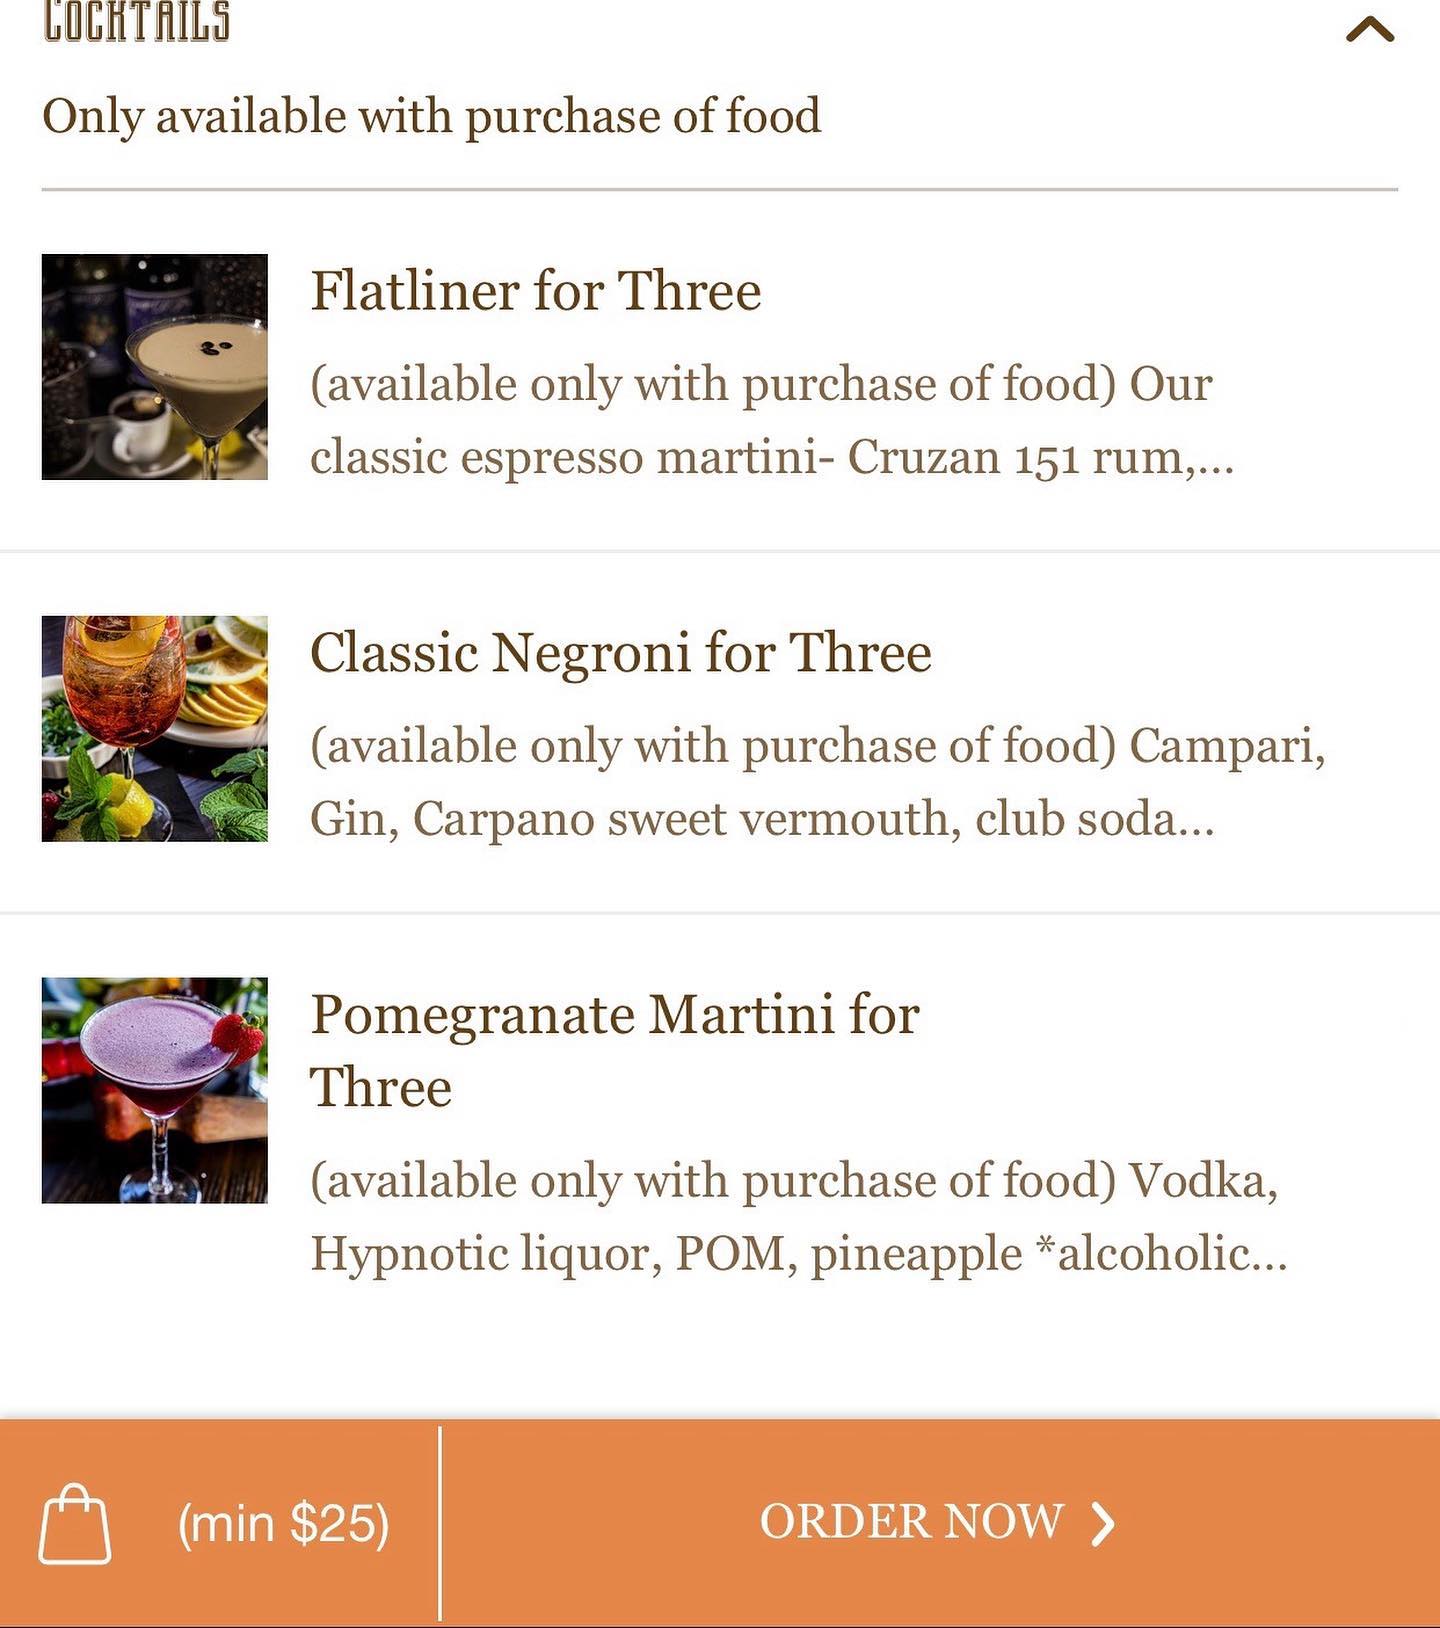The width and height of the screenshot is (1440, 1628).
Task: Select the Flatliner for Three title
Action: point(535,292)
